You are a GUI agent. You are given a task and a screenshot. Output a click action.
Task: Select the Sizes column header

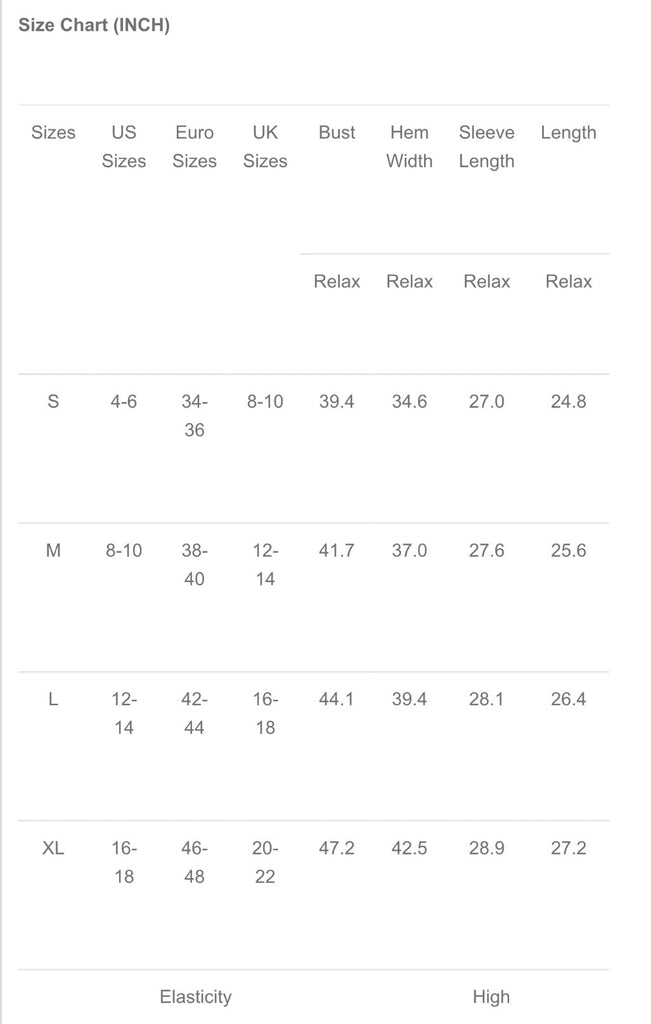(53, 133)
